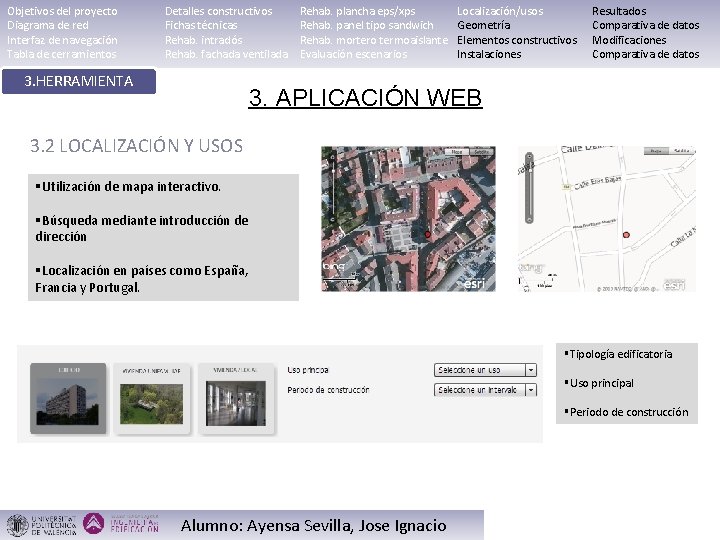Viewport: 720px width, 540px height.
Task: Click the gray box 'Periodo de construcción' bullet
Action: pyautogui.click(x=626, y=412)
